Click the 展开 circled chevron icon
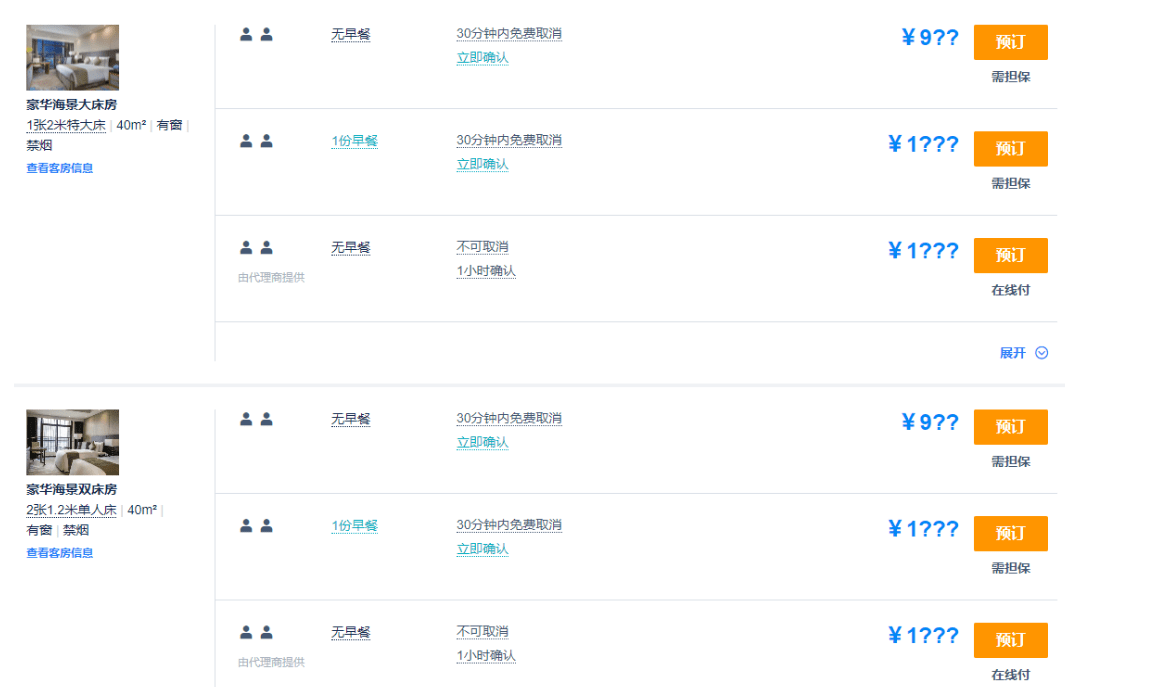This screenshot has width=1158, height=687. (x=1042, y=353)
